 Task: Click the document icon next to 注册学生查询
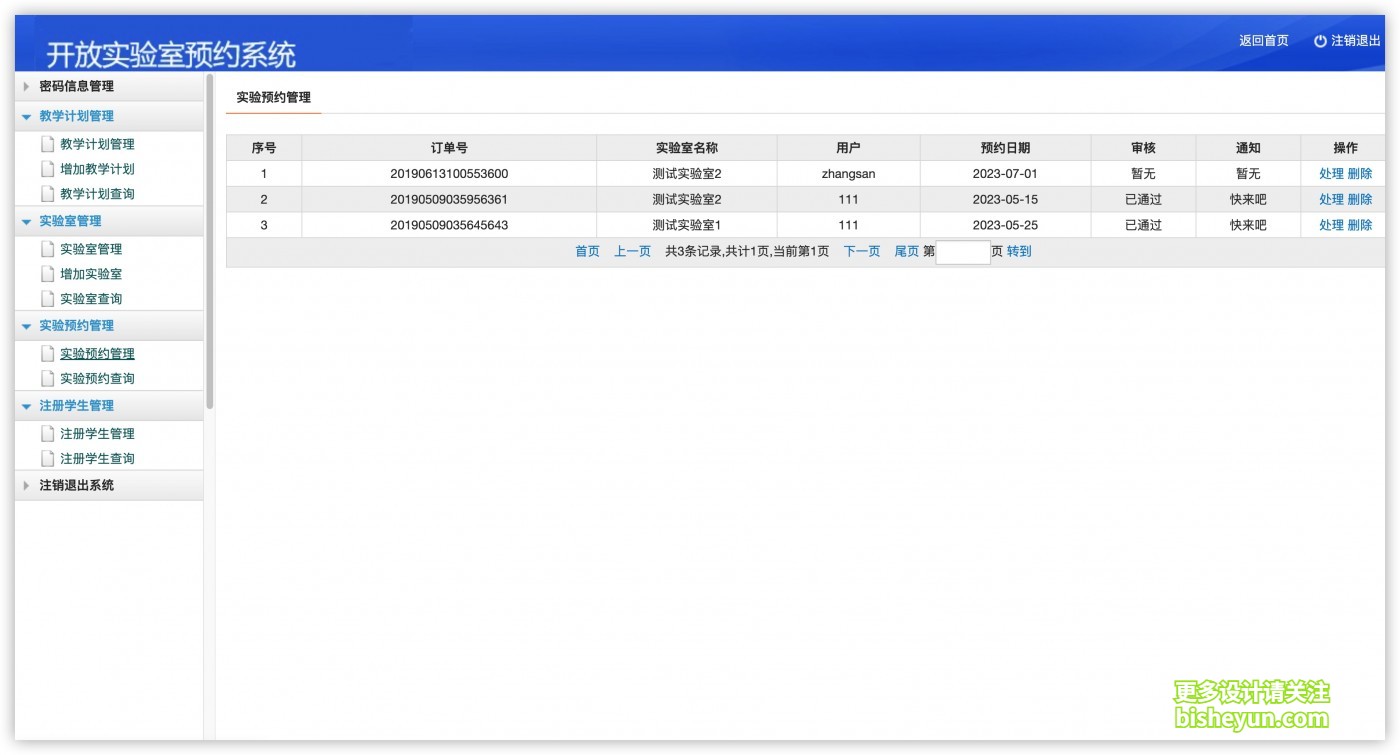click(47, 458)
